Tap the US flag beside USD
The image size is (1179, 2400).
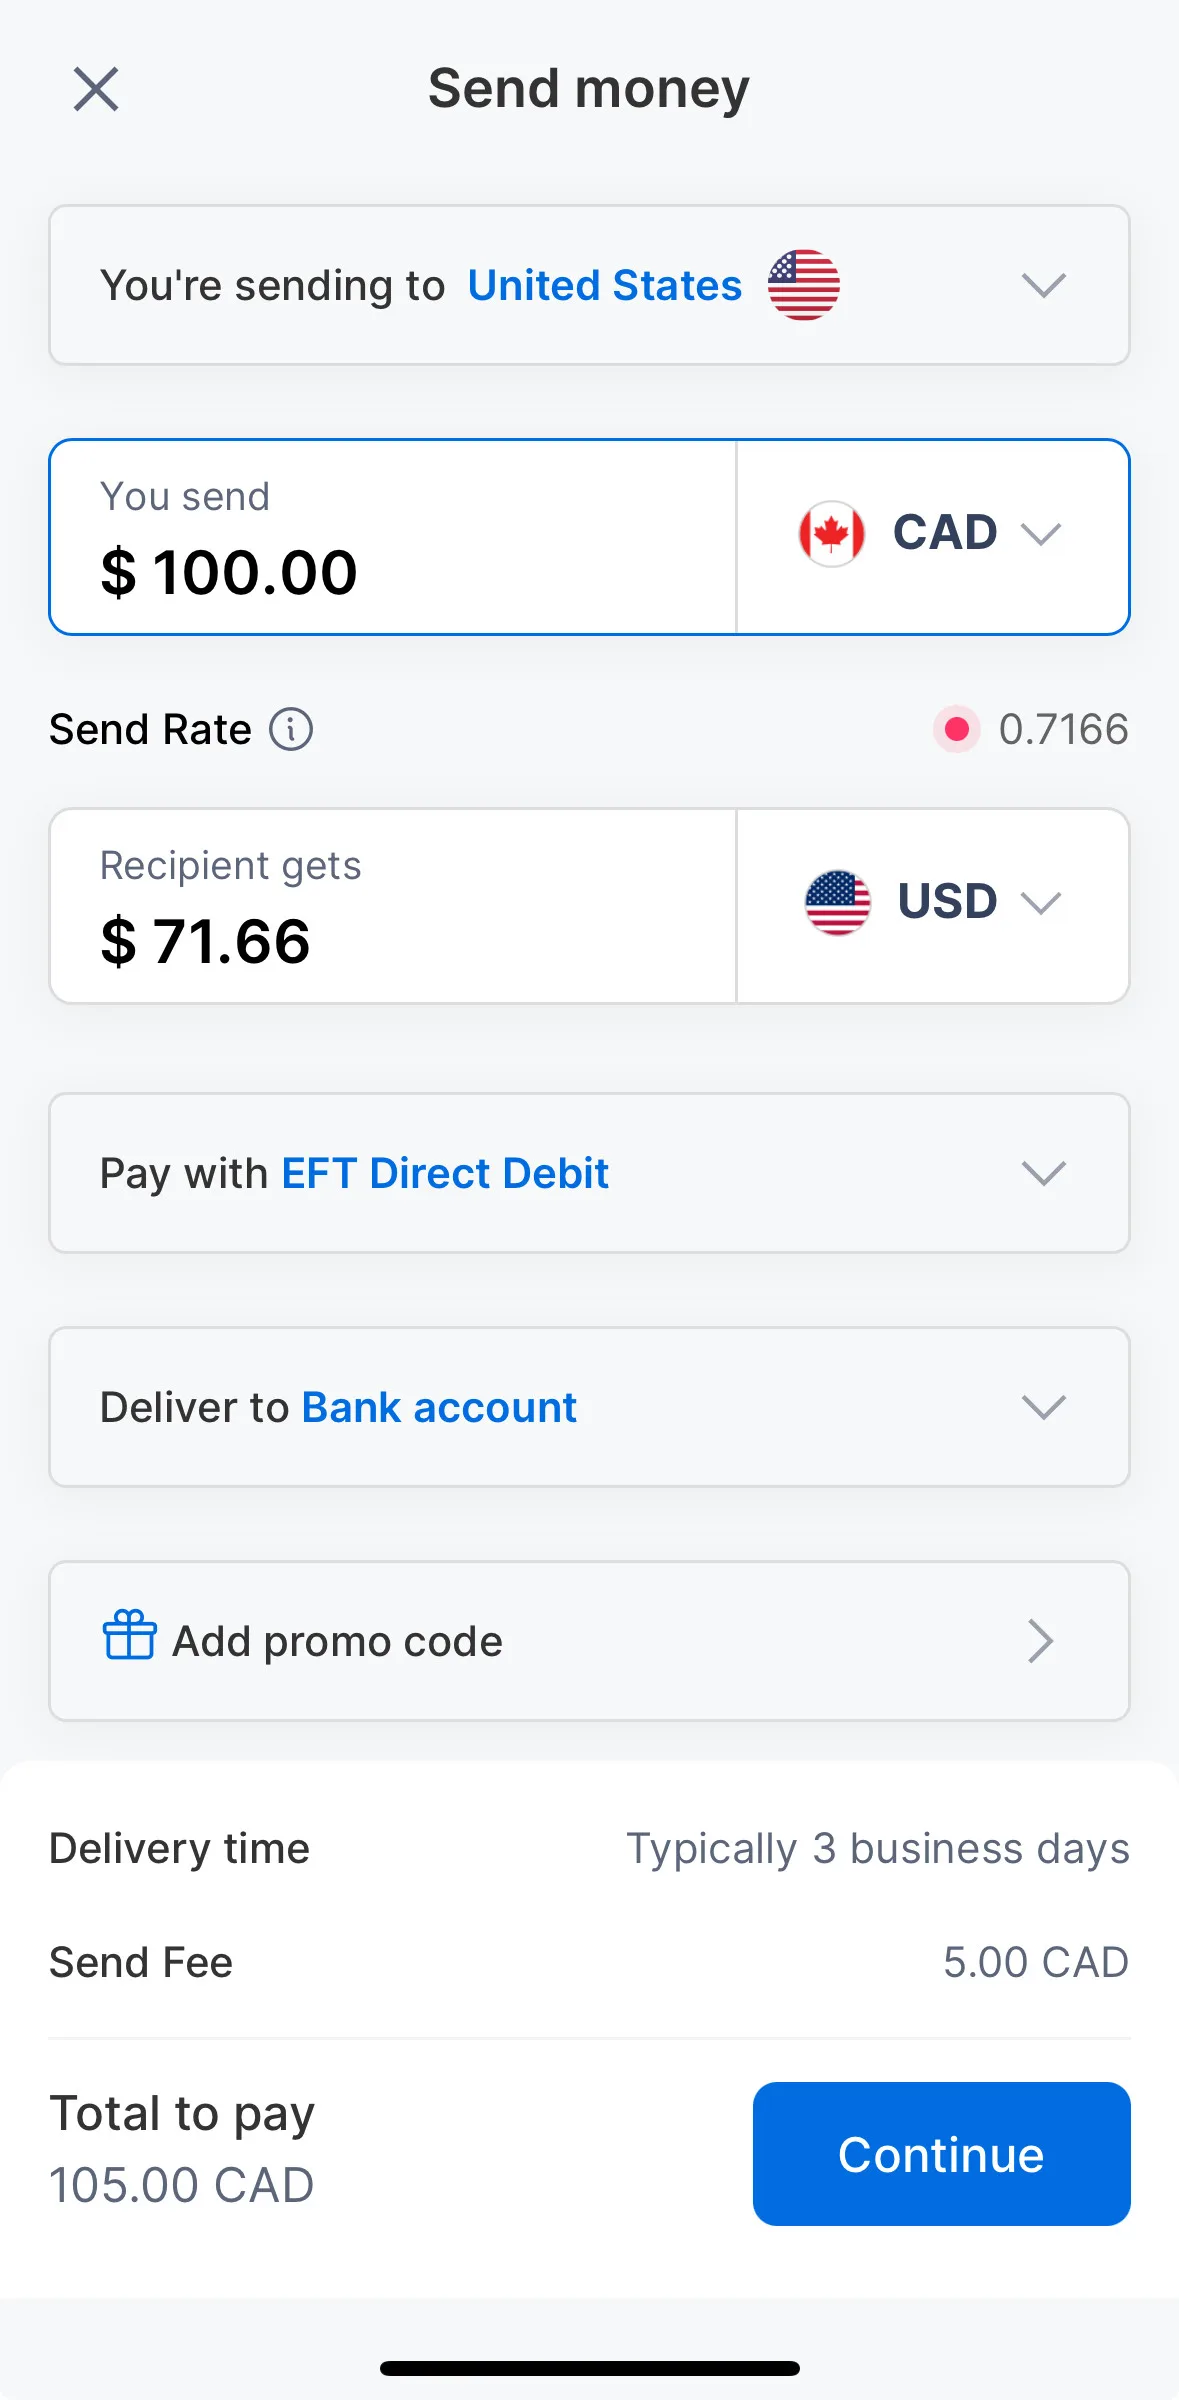(837, 902)
